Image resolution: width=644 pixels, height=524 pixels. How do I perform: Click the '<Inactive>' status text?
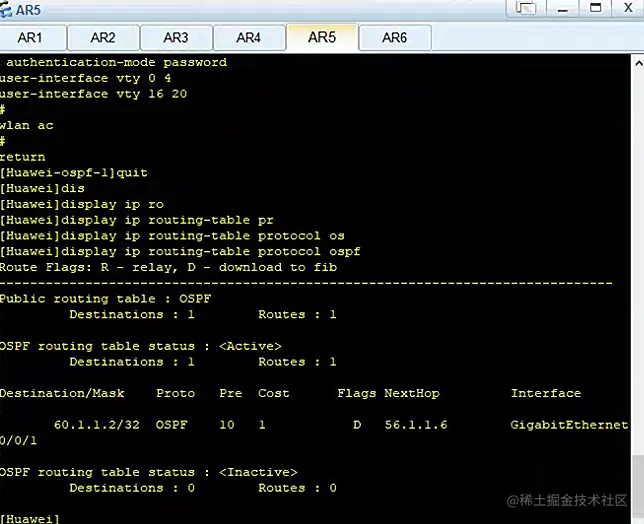[258, 472]
